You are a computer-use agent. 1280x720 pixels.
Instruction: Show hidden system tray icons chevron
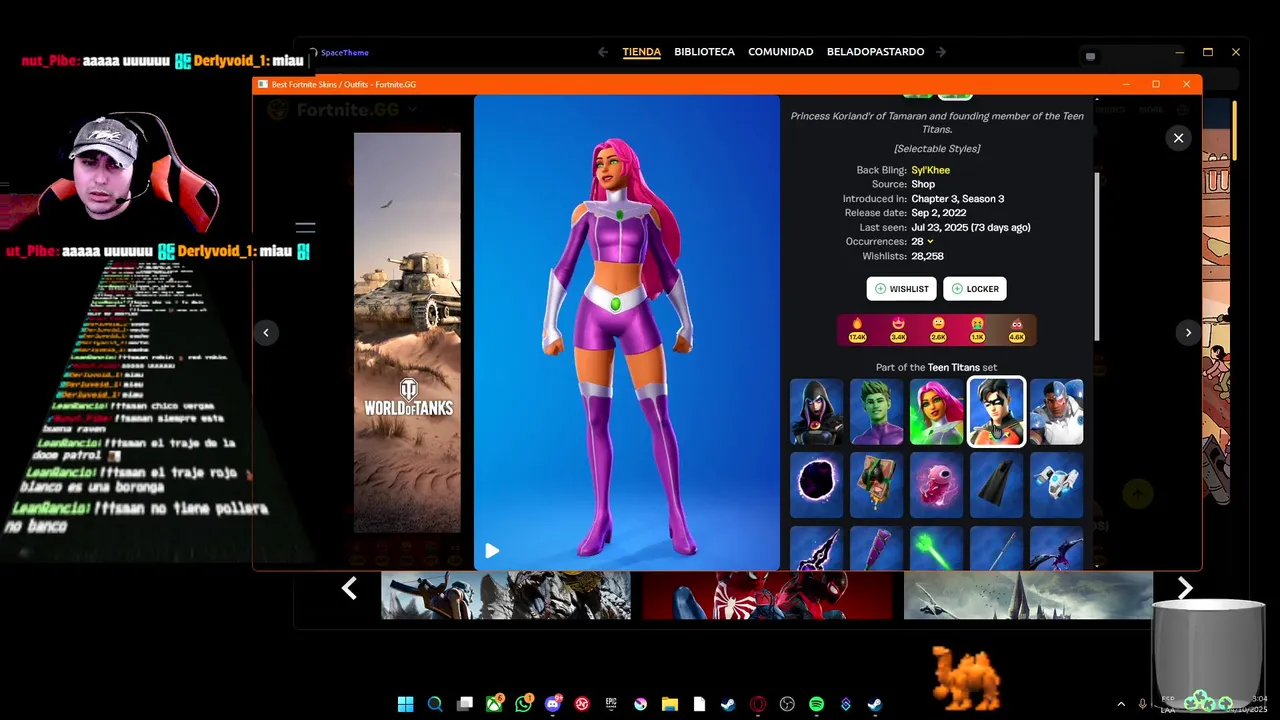click(1120, 704)
